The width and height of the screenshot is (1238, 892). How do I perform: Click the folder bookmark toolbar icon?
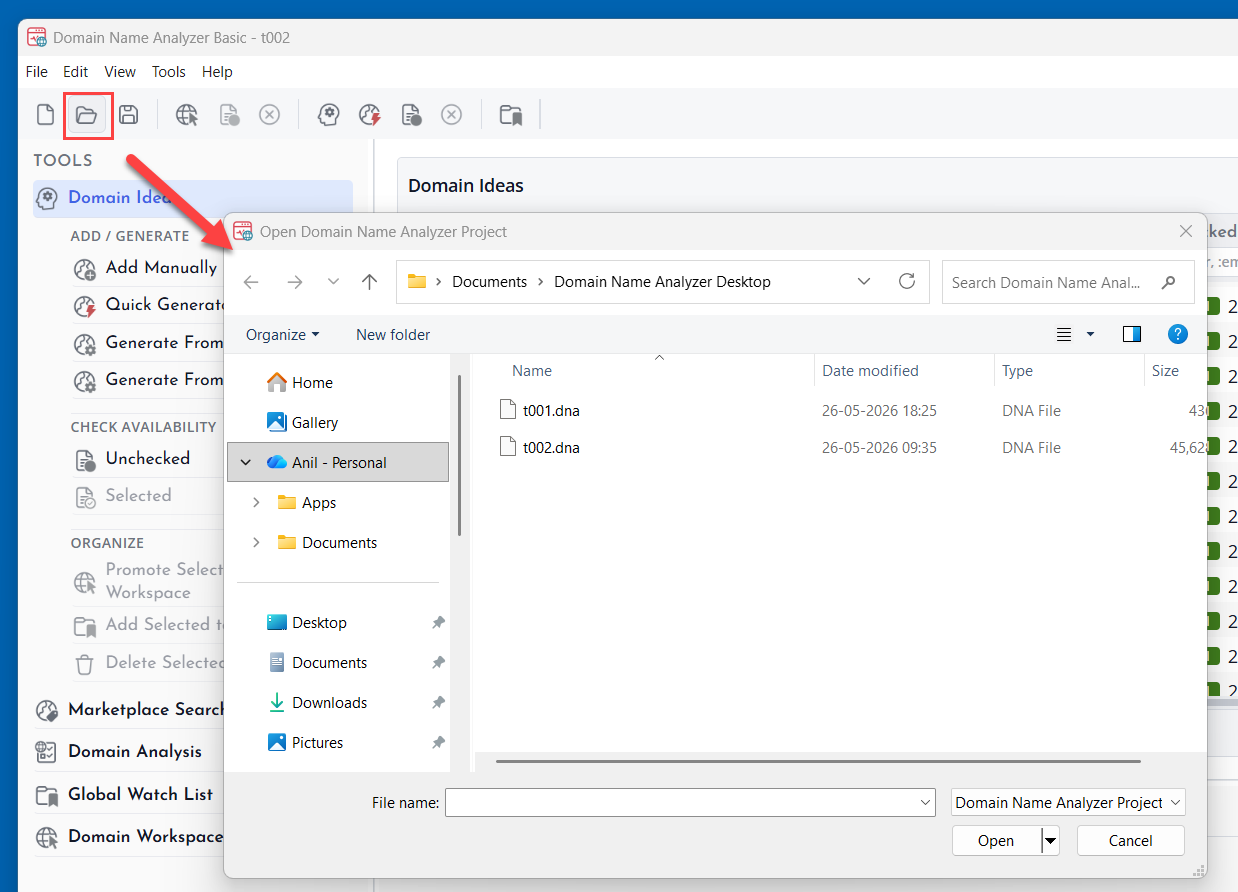pyautogui.click(x=511, y=115)
